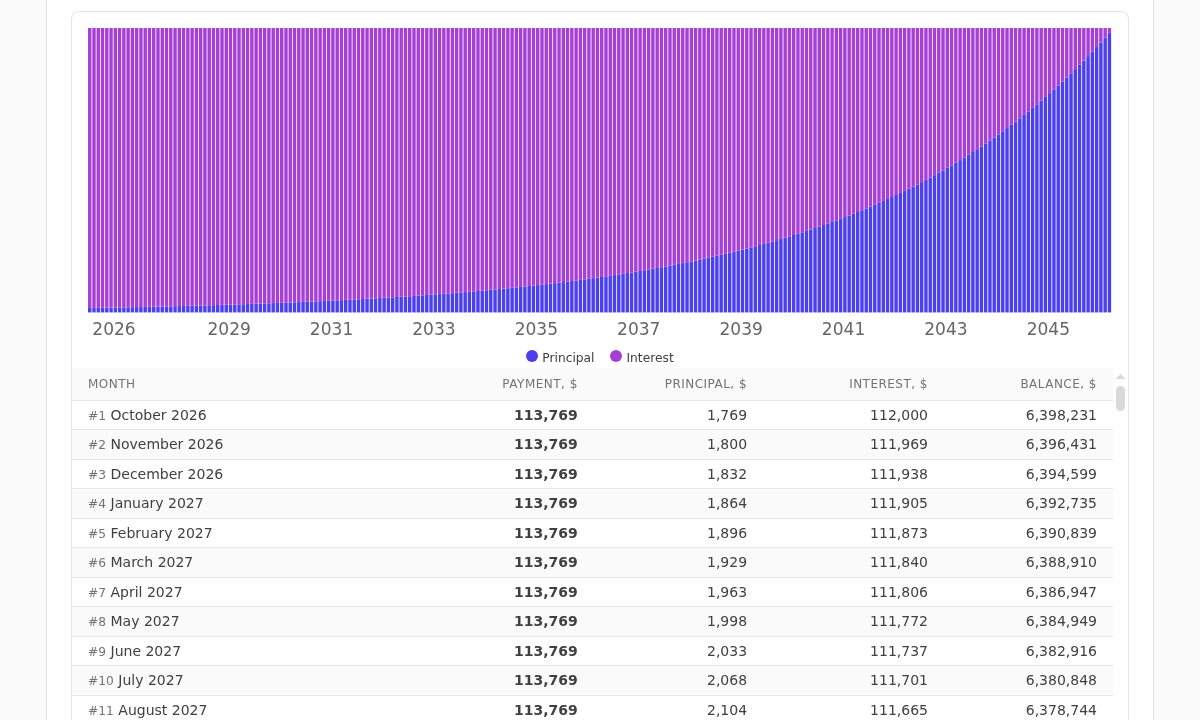The width and height of the screenshot is (1200, 720).
Task: Select the #4 January 2027 row
Action: [x=592, y=503]
